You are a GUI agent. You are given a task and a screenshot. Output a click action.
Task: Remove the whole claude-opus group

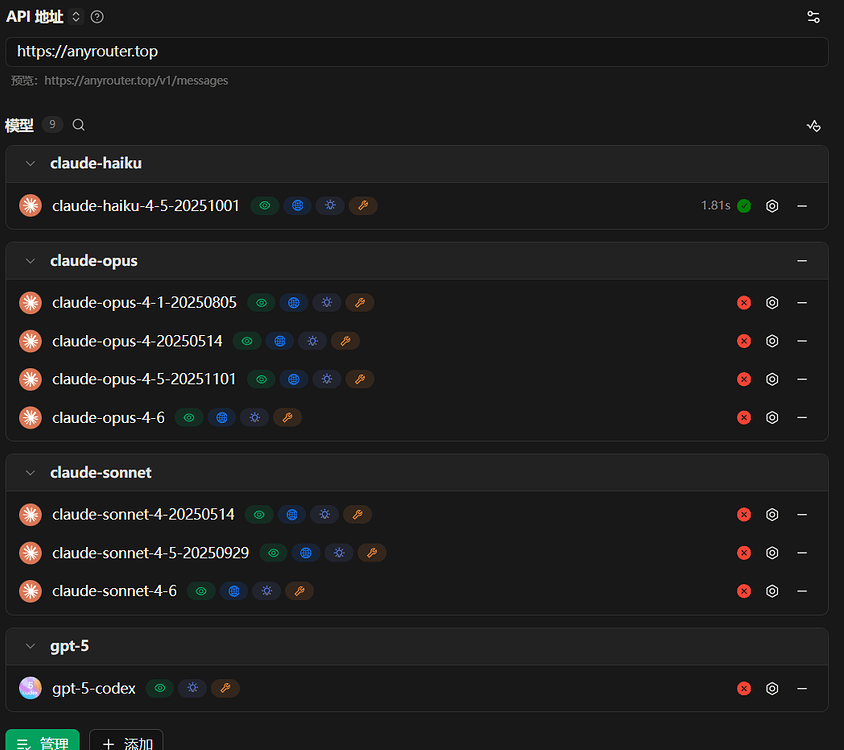(802, 261)
